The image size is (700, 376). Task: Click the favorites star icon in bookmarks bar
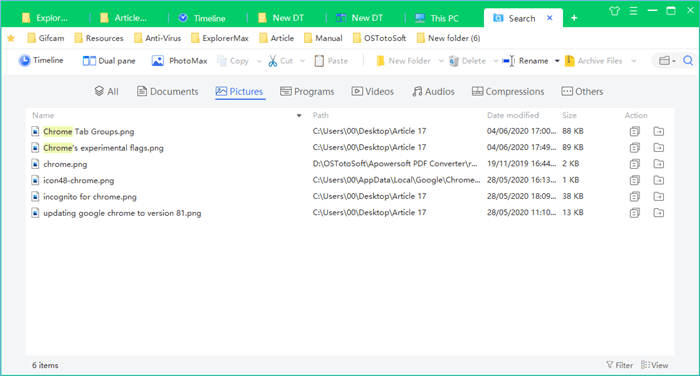(11, 38)
